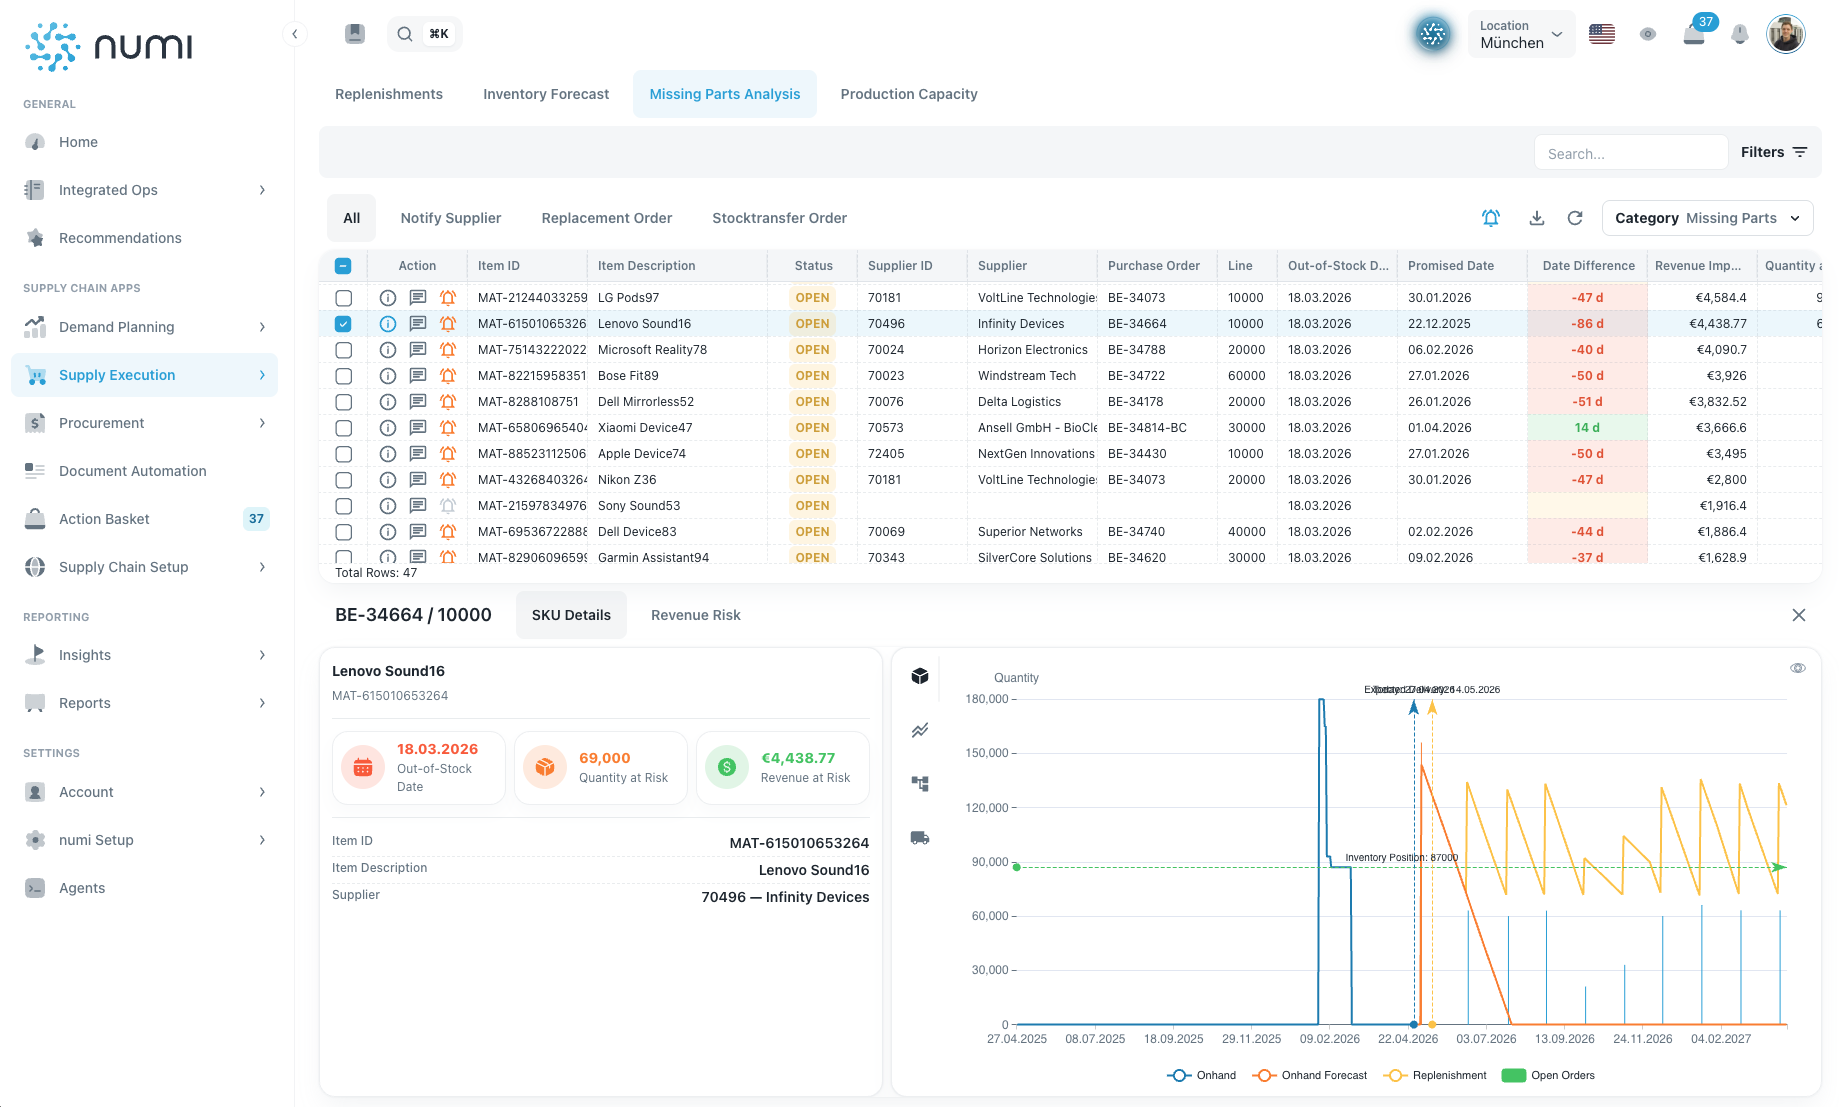Select the cube inventory view icon in chart panel
The height and width of the screenshot is (1107, 1839).
coord(920,676)
